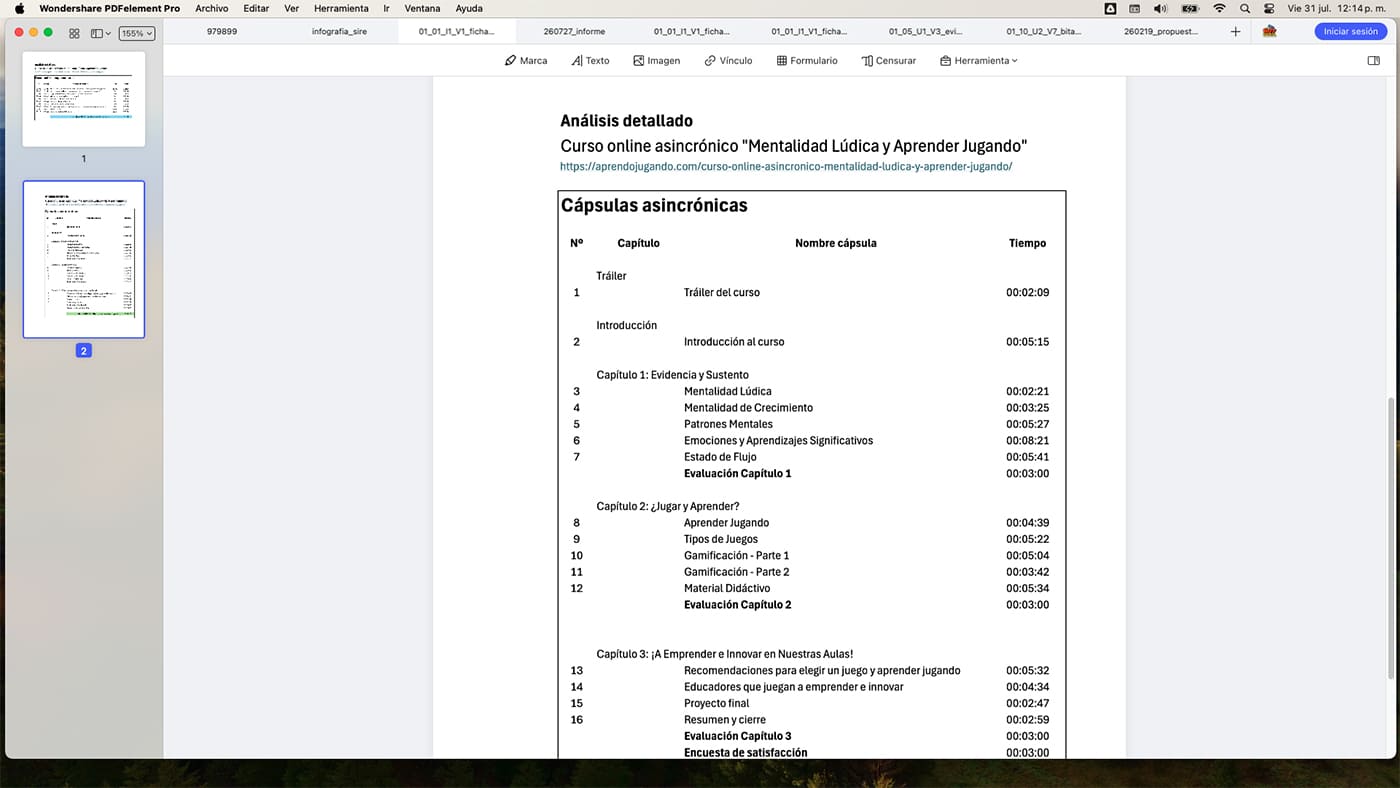Add a new tab with plus icon

pyautogui.click(x=1235, y=32)
